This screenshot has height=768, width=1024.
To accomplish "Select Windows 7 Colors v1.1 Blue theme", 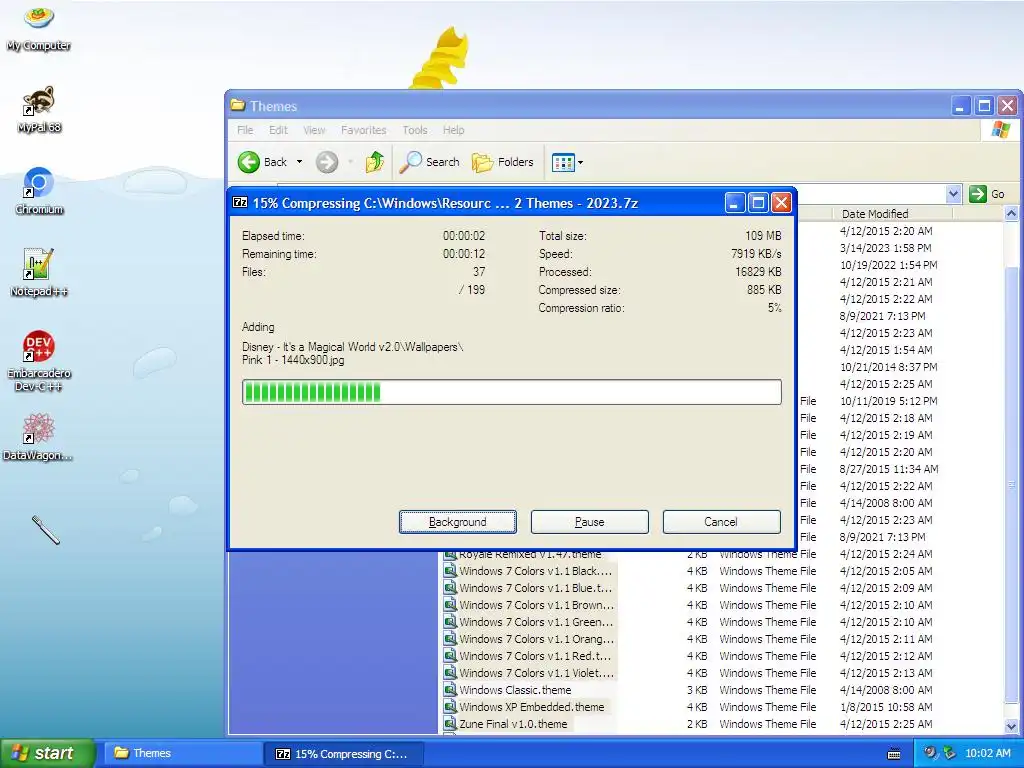I will click(536, 588).
